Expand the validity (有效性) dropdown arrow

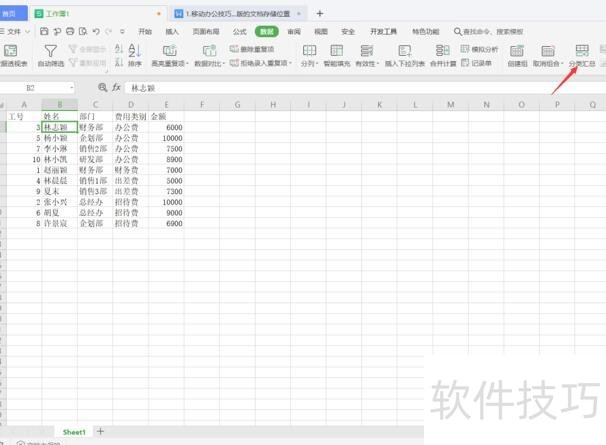(378, 63)
